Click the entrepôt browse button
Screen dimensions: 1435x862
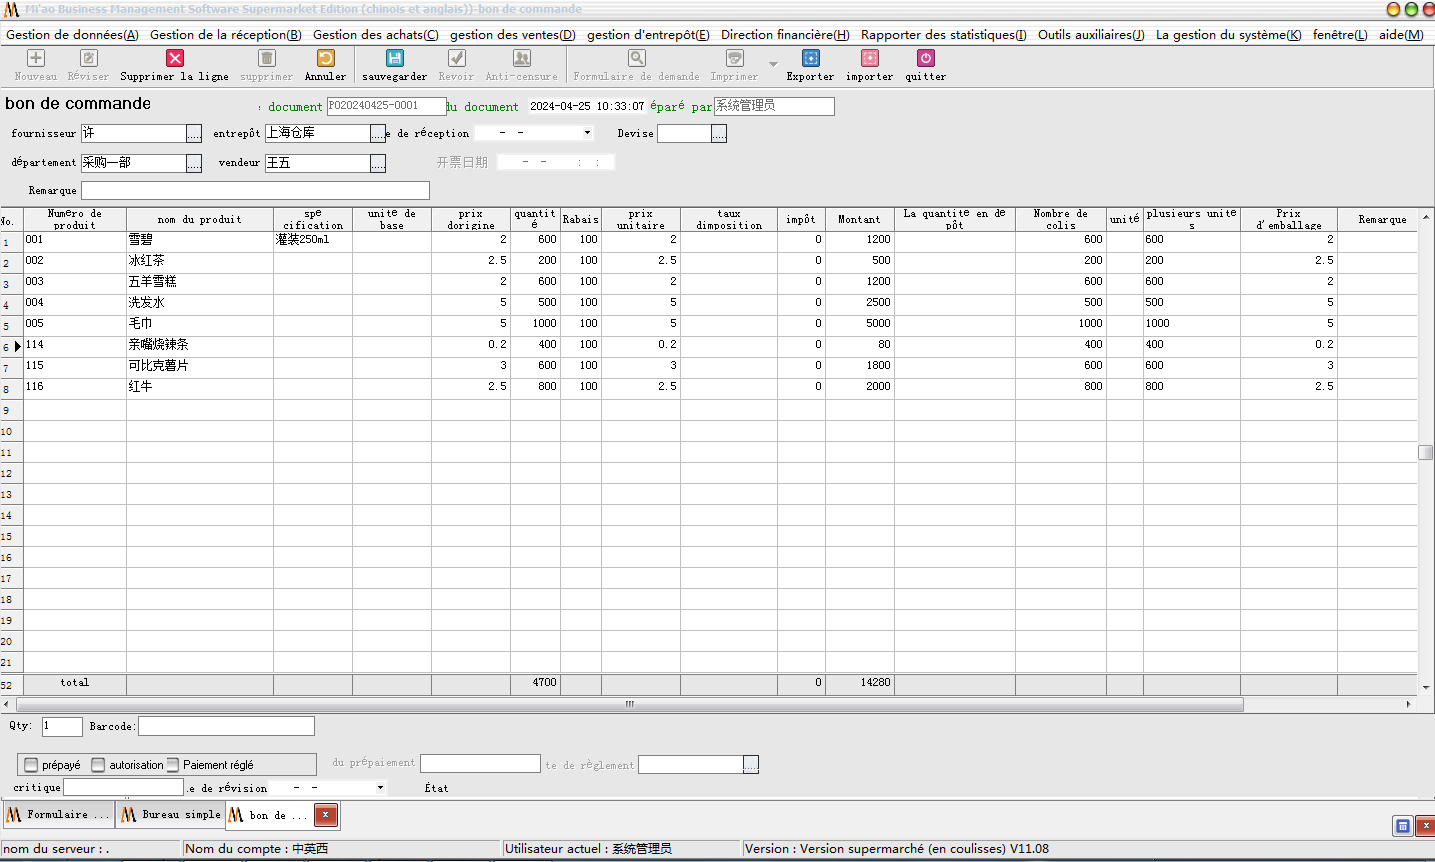(x=377, y=134)
